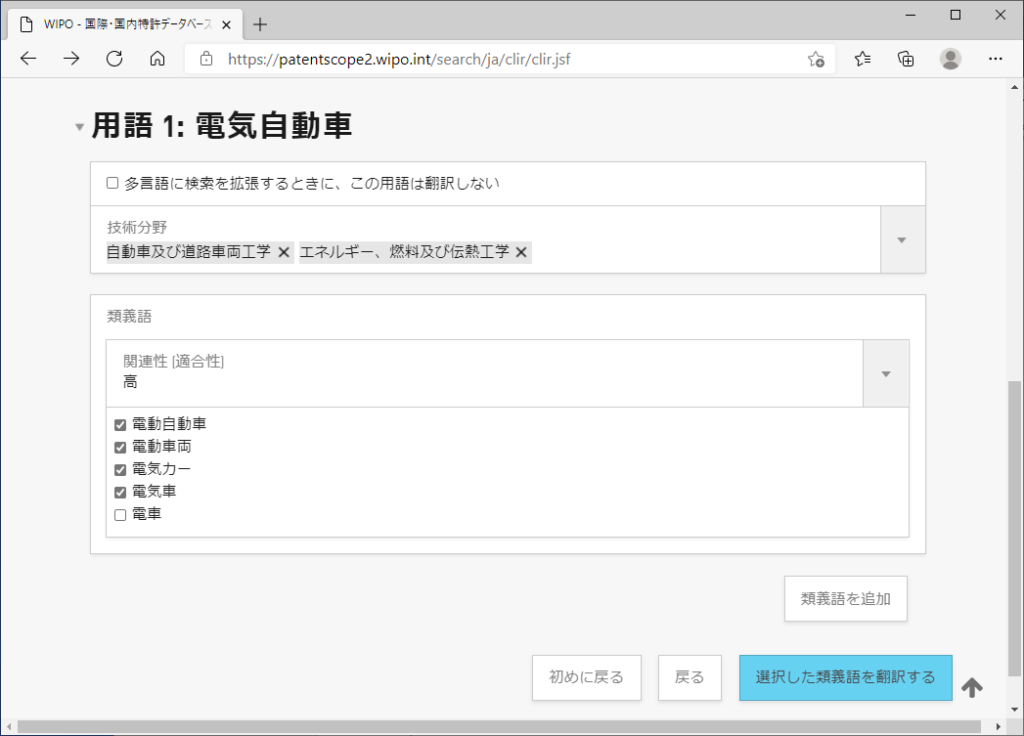Click the browser forward arrow
Viewport: 1024px width, 736px height.
pos(71,59)
